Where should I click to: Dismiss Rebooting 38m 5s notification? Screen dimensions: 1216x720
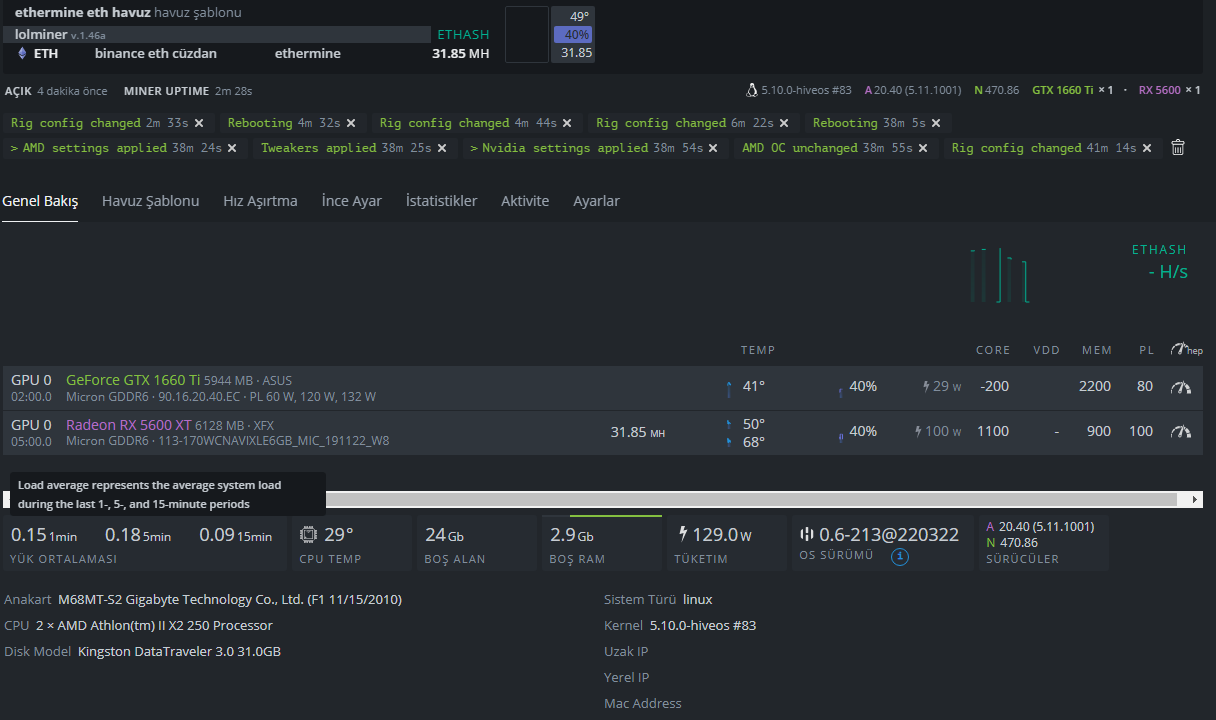click(936, 123)
